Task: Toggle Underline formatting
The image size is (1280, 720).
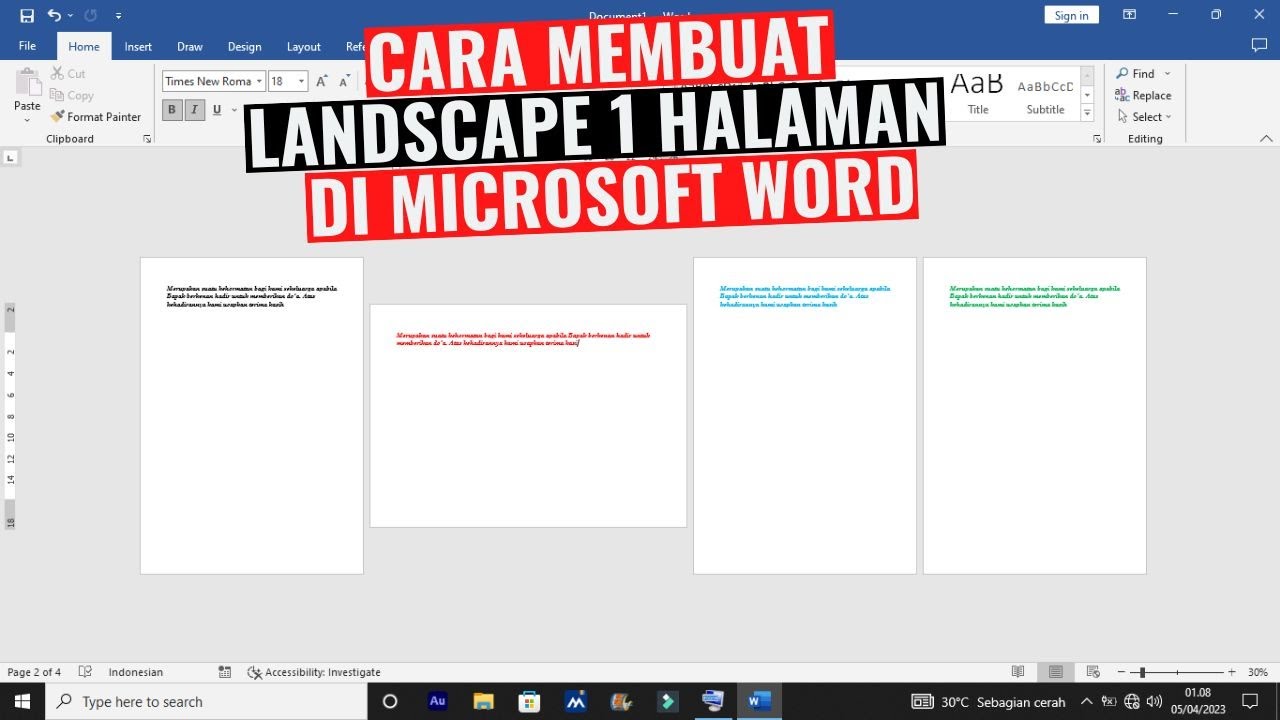Action: pyautogui.click(x=217, y=110)
